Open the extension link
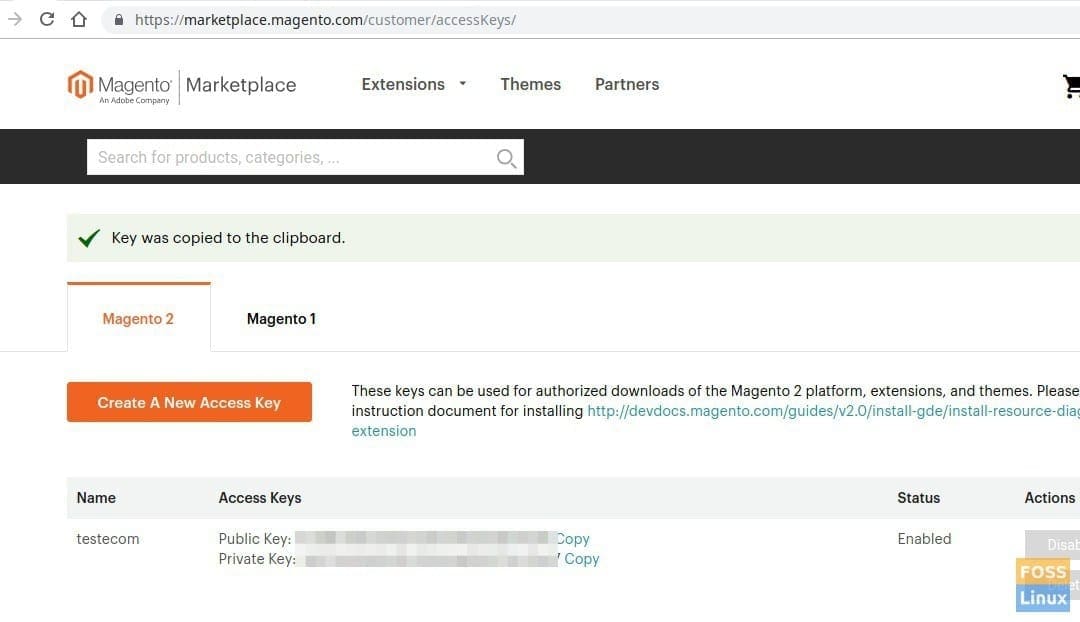This screenshot has height=622, width=1080. point(384,431)
